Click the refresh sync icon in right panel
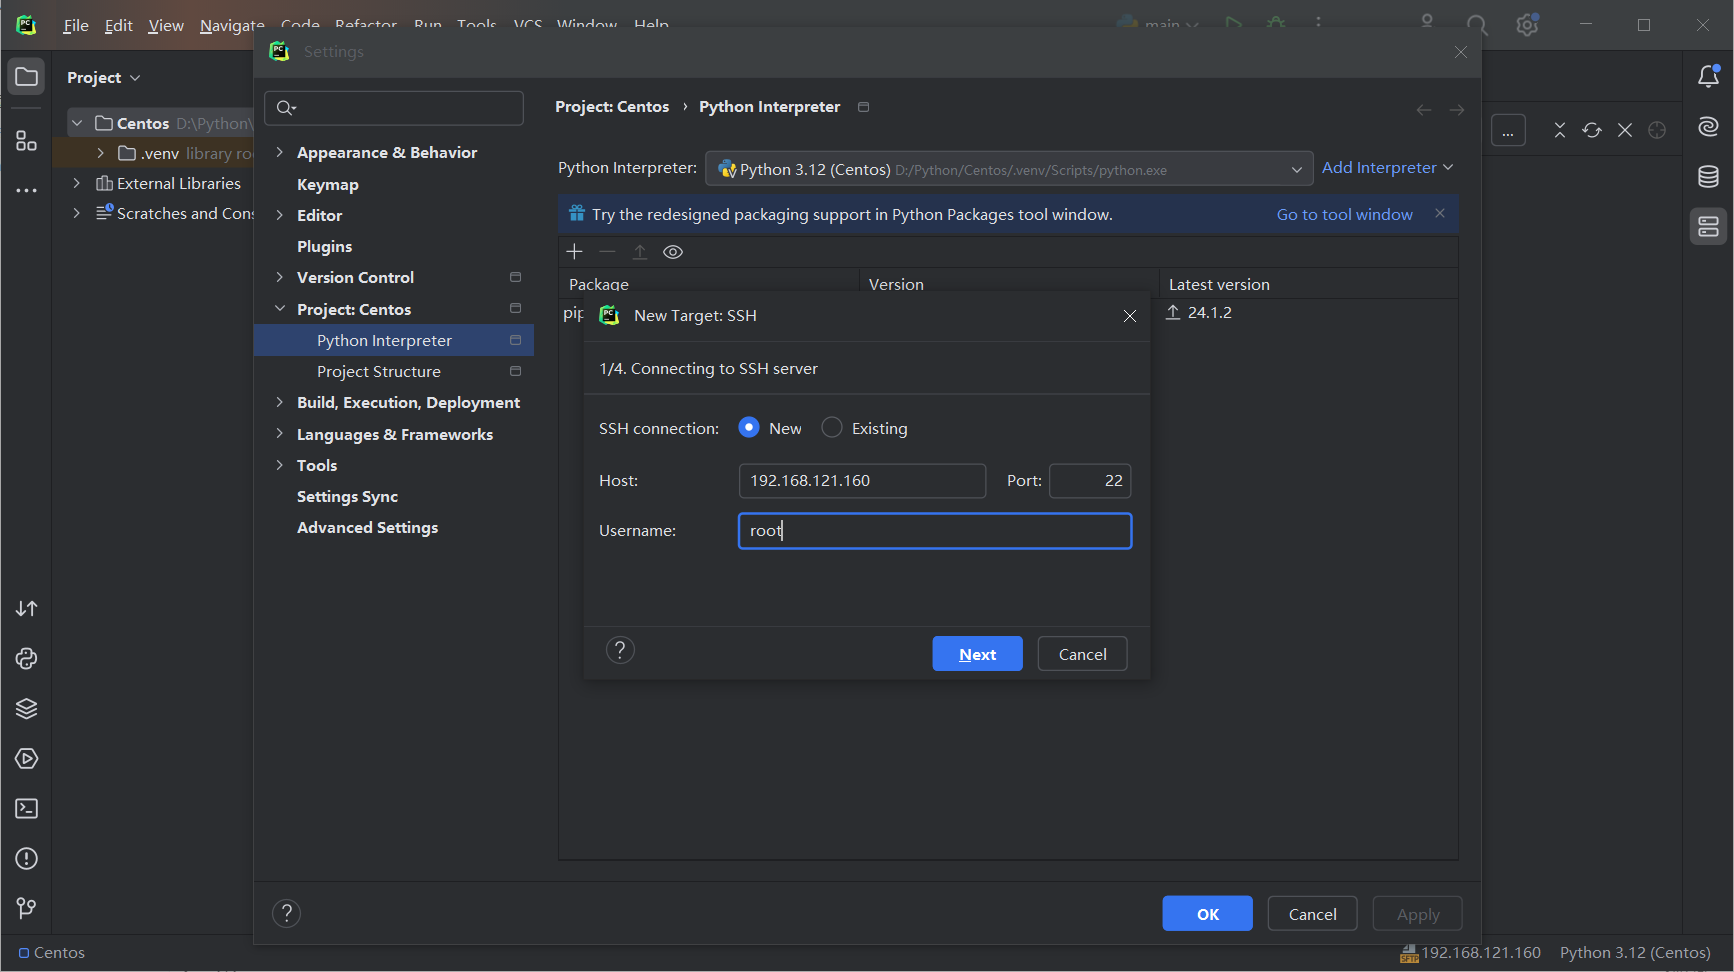This screenshot has width=1734, height=972. 1592,131
